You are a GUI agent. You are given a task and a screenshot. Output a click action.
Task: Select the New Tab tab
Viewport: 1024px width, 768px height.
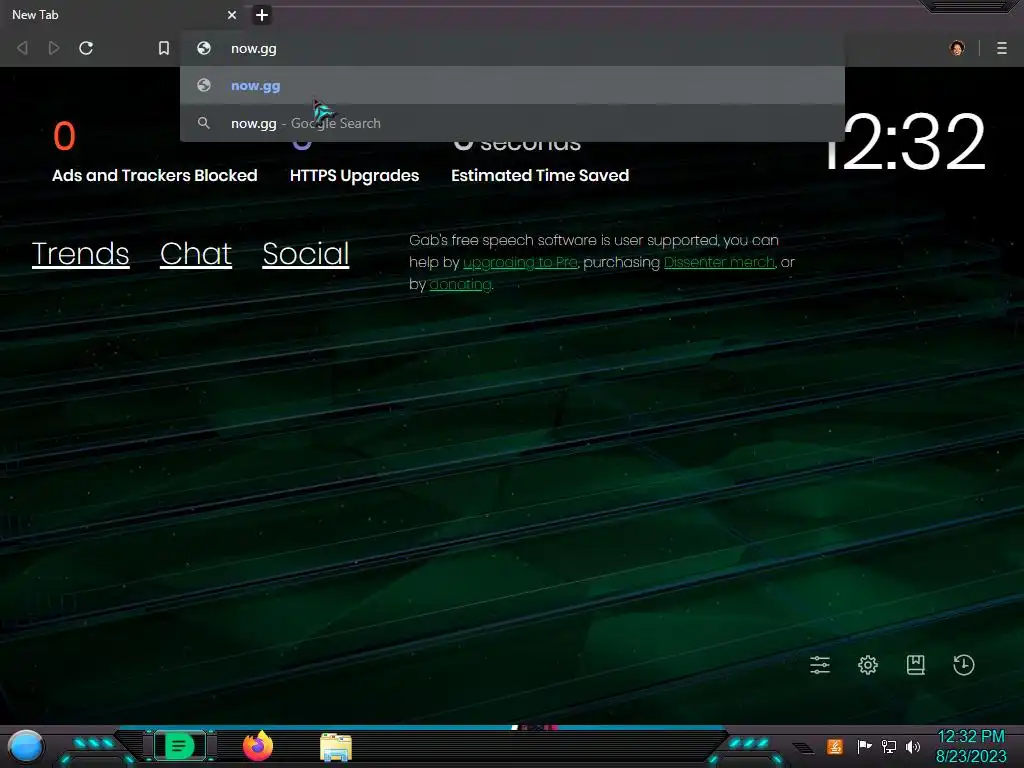coord(121,14)
